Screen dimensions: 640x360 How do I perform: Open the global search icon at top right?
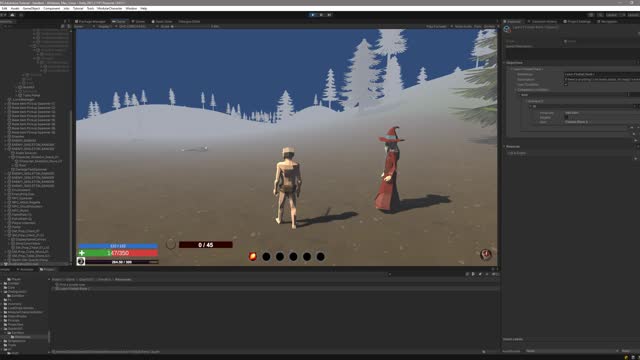pos(600,15)
